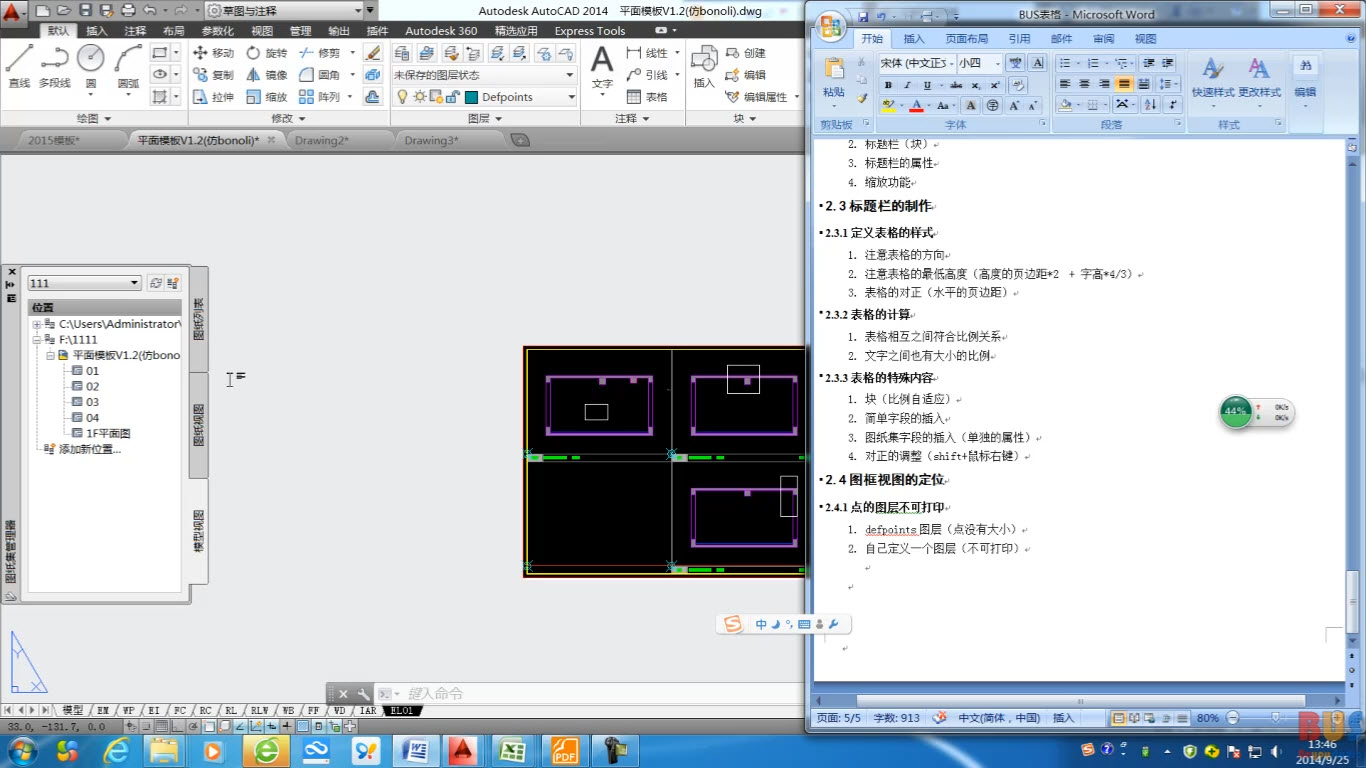1366x768 pixels.
Task: Collapse the F:\1111 tree node
Action: 37,340
